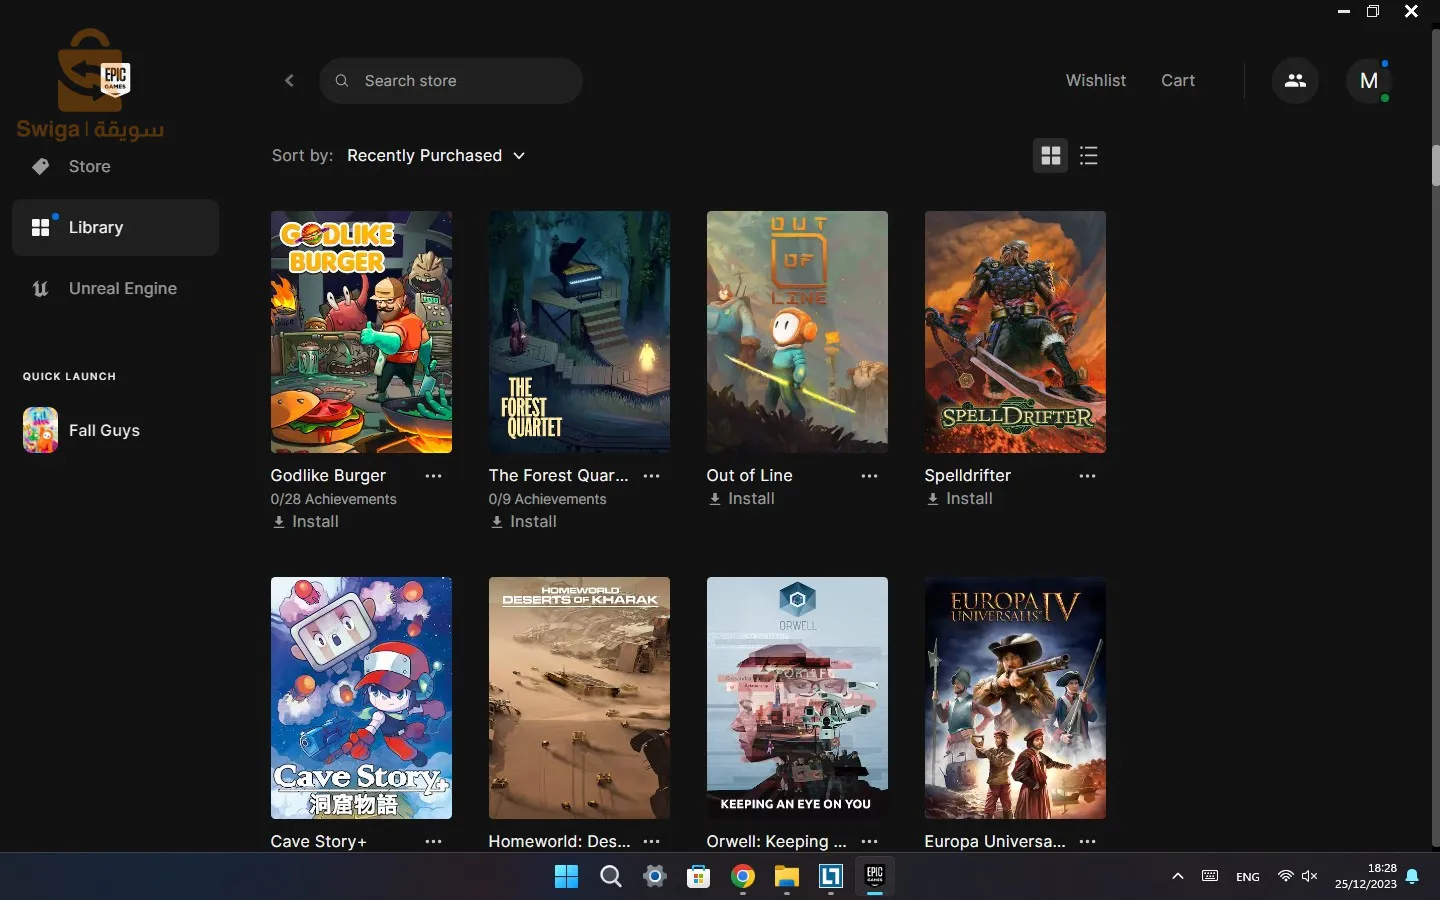Click the Search store field
1440x900 pixels.
[x=451, y=81]
